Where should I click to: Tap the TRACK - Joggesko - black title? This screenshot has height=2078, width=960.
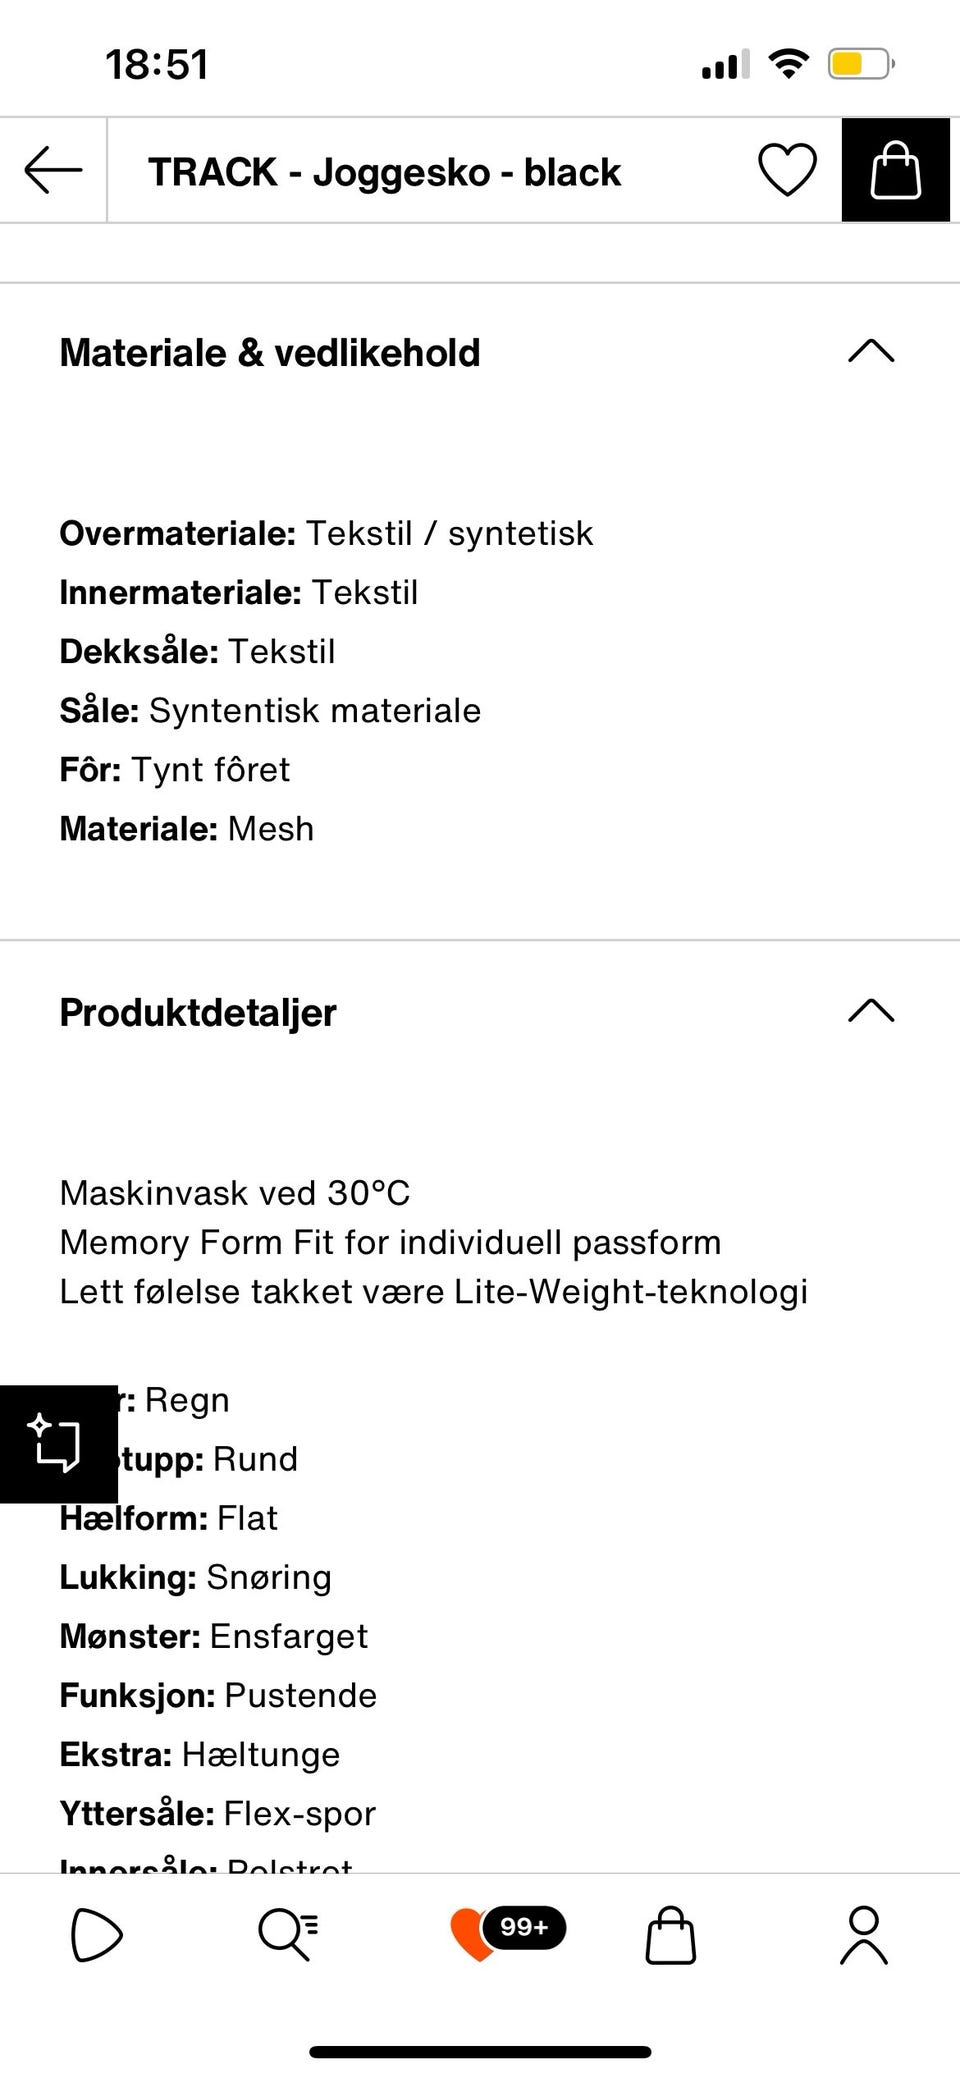coord(384,172)
